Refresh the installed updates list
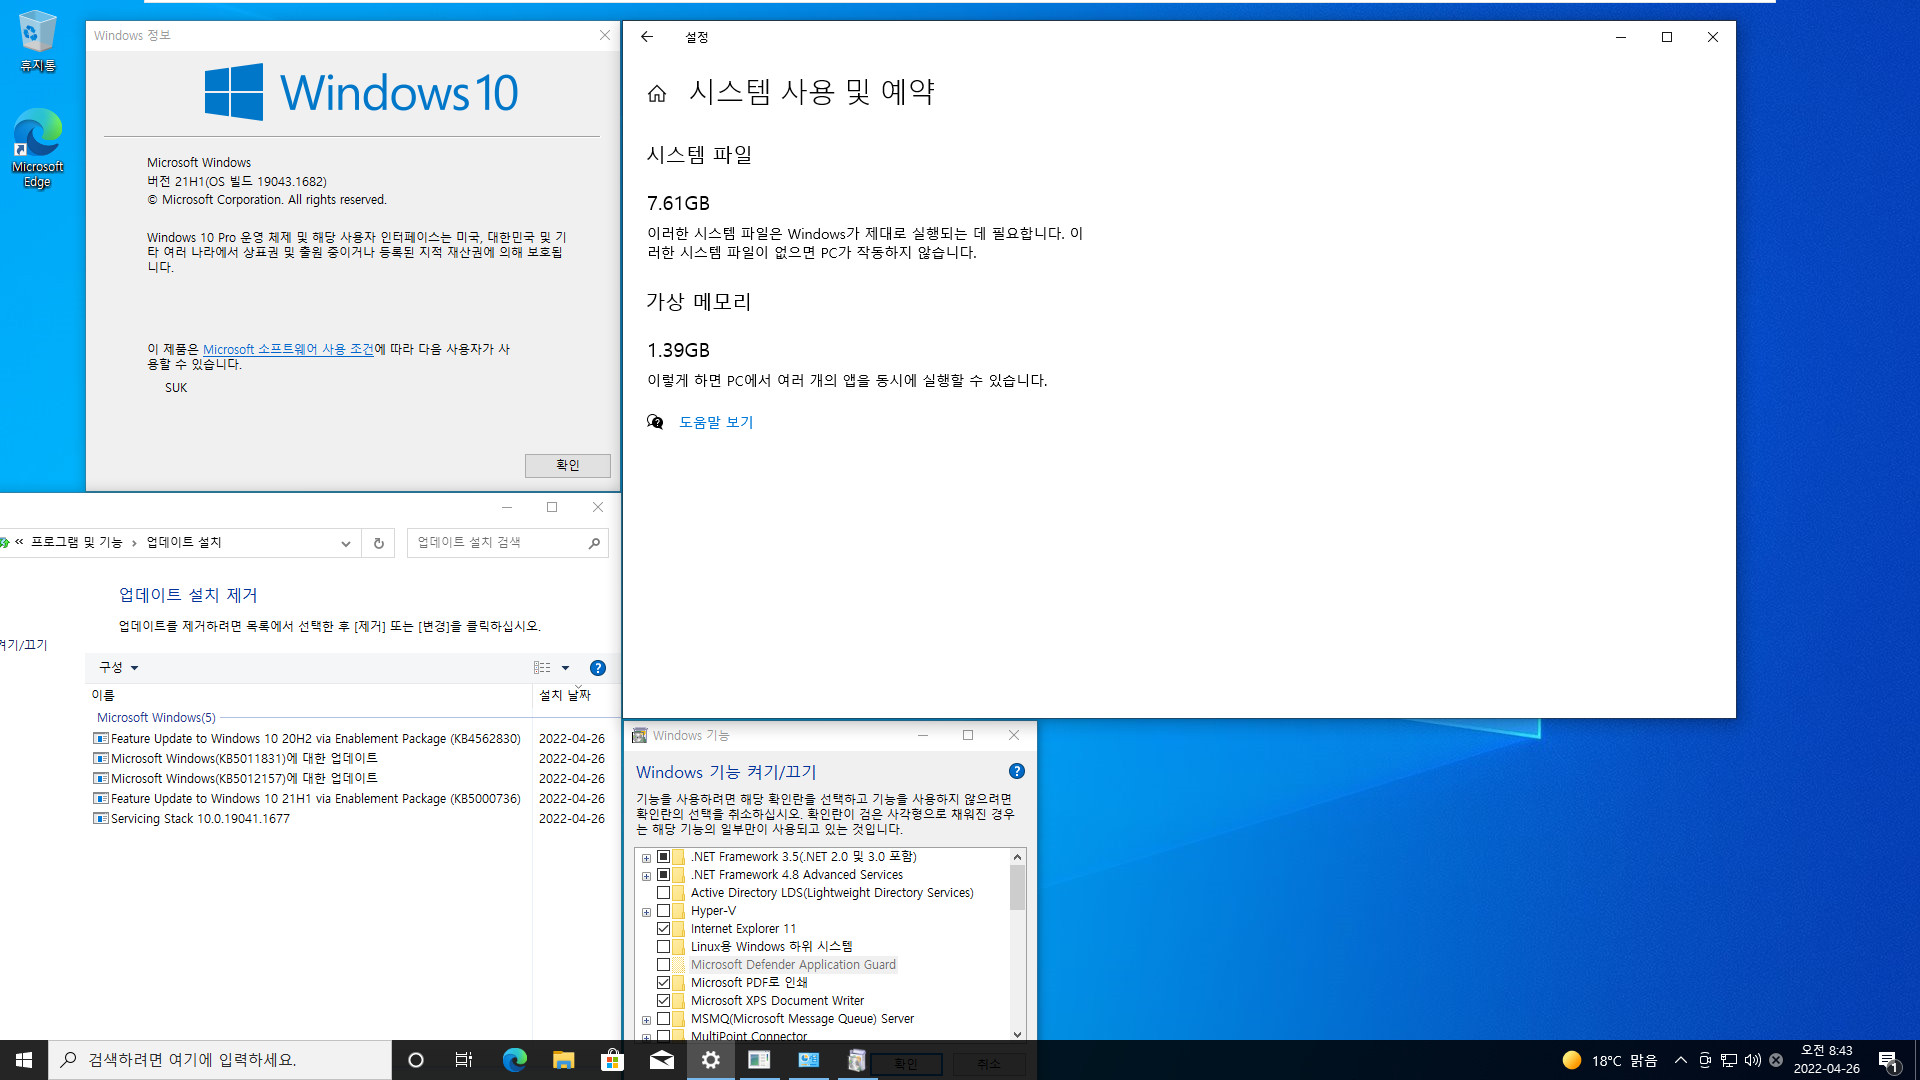1920x1080 pixels. (379, 543)
